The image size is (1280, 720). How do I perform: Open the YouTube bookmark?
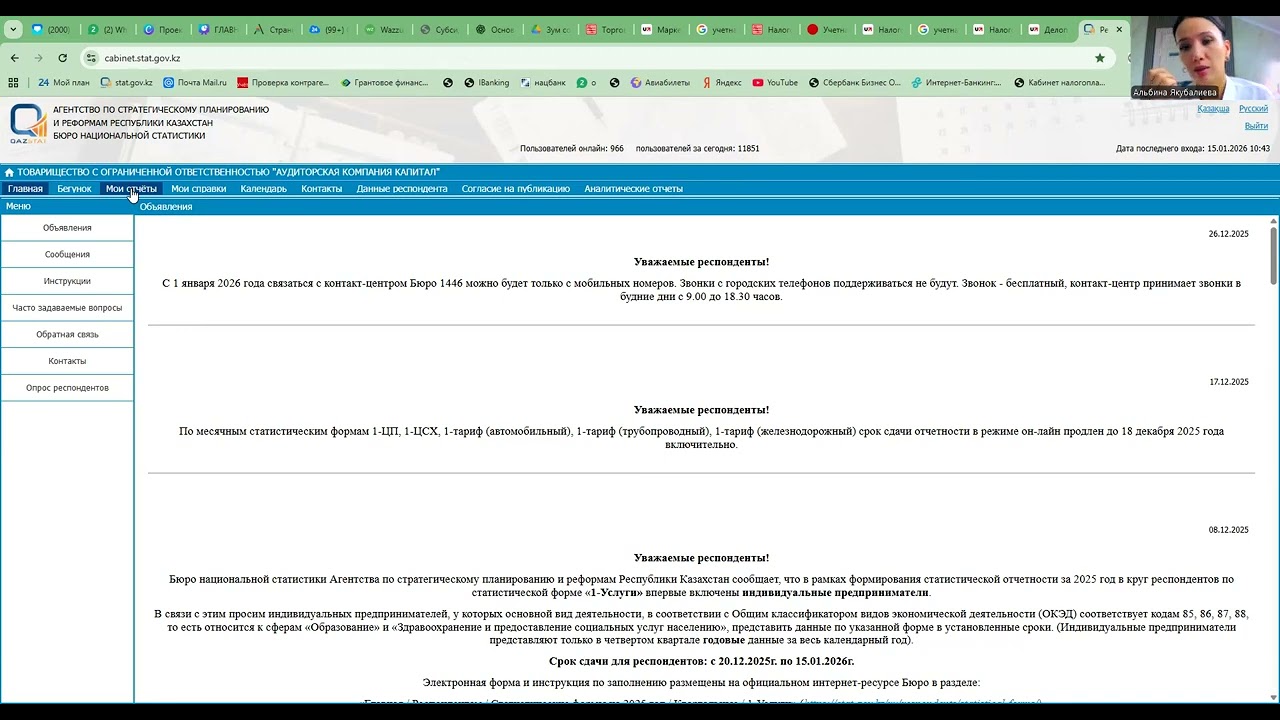click(x=775, y=83)
